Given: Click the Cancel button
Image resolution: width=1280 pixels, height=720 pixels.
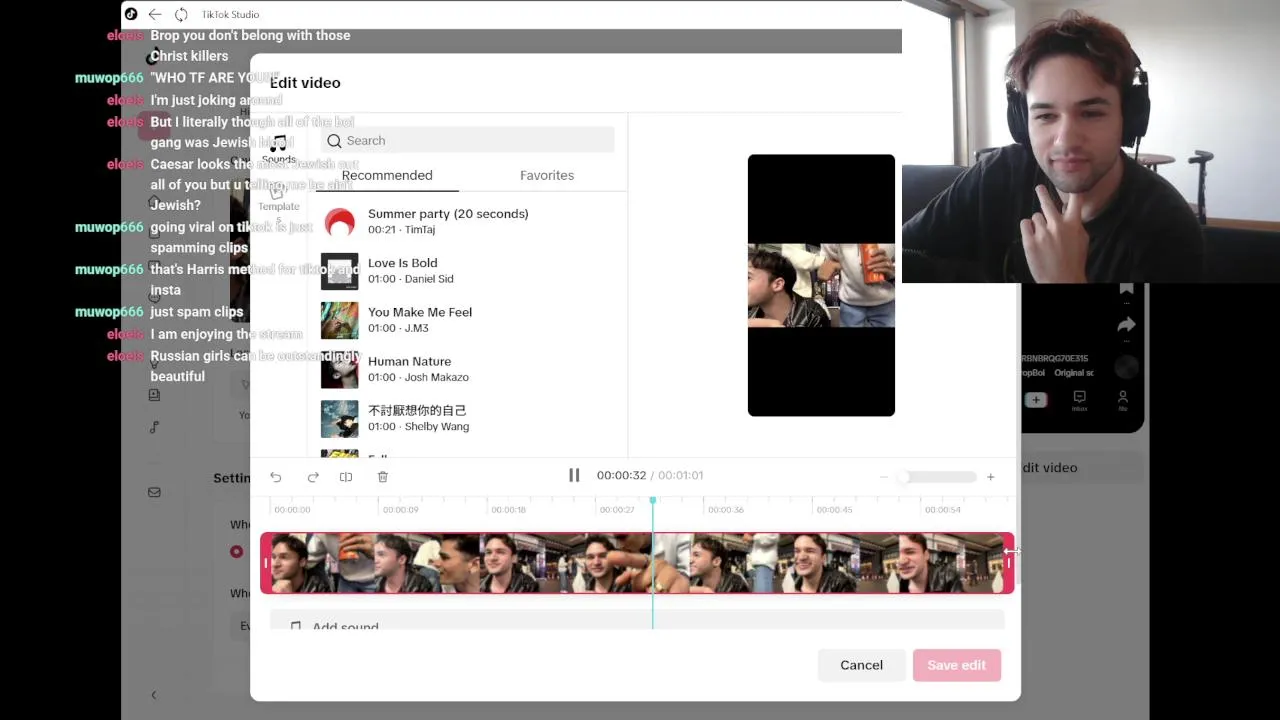Looking at the screenshot, I should tap(861, 665).
